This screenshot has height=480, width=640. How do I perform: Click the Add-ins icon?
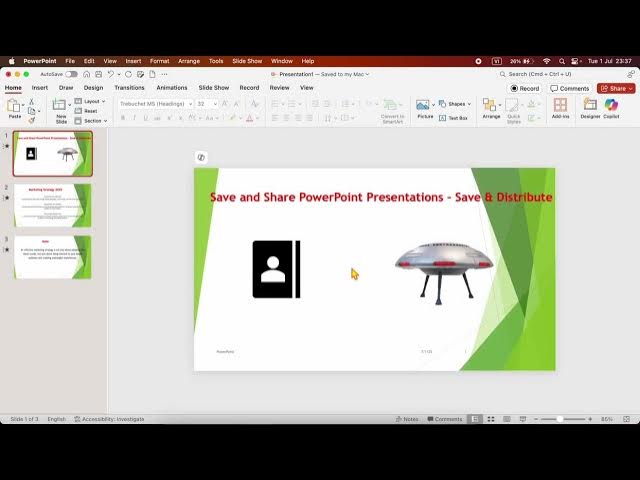pyautogui.click(x=560, y=106)
